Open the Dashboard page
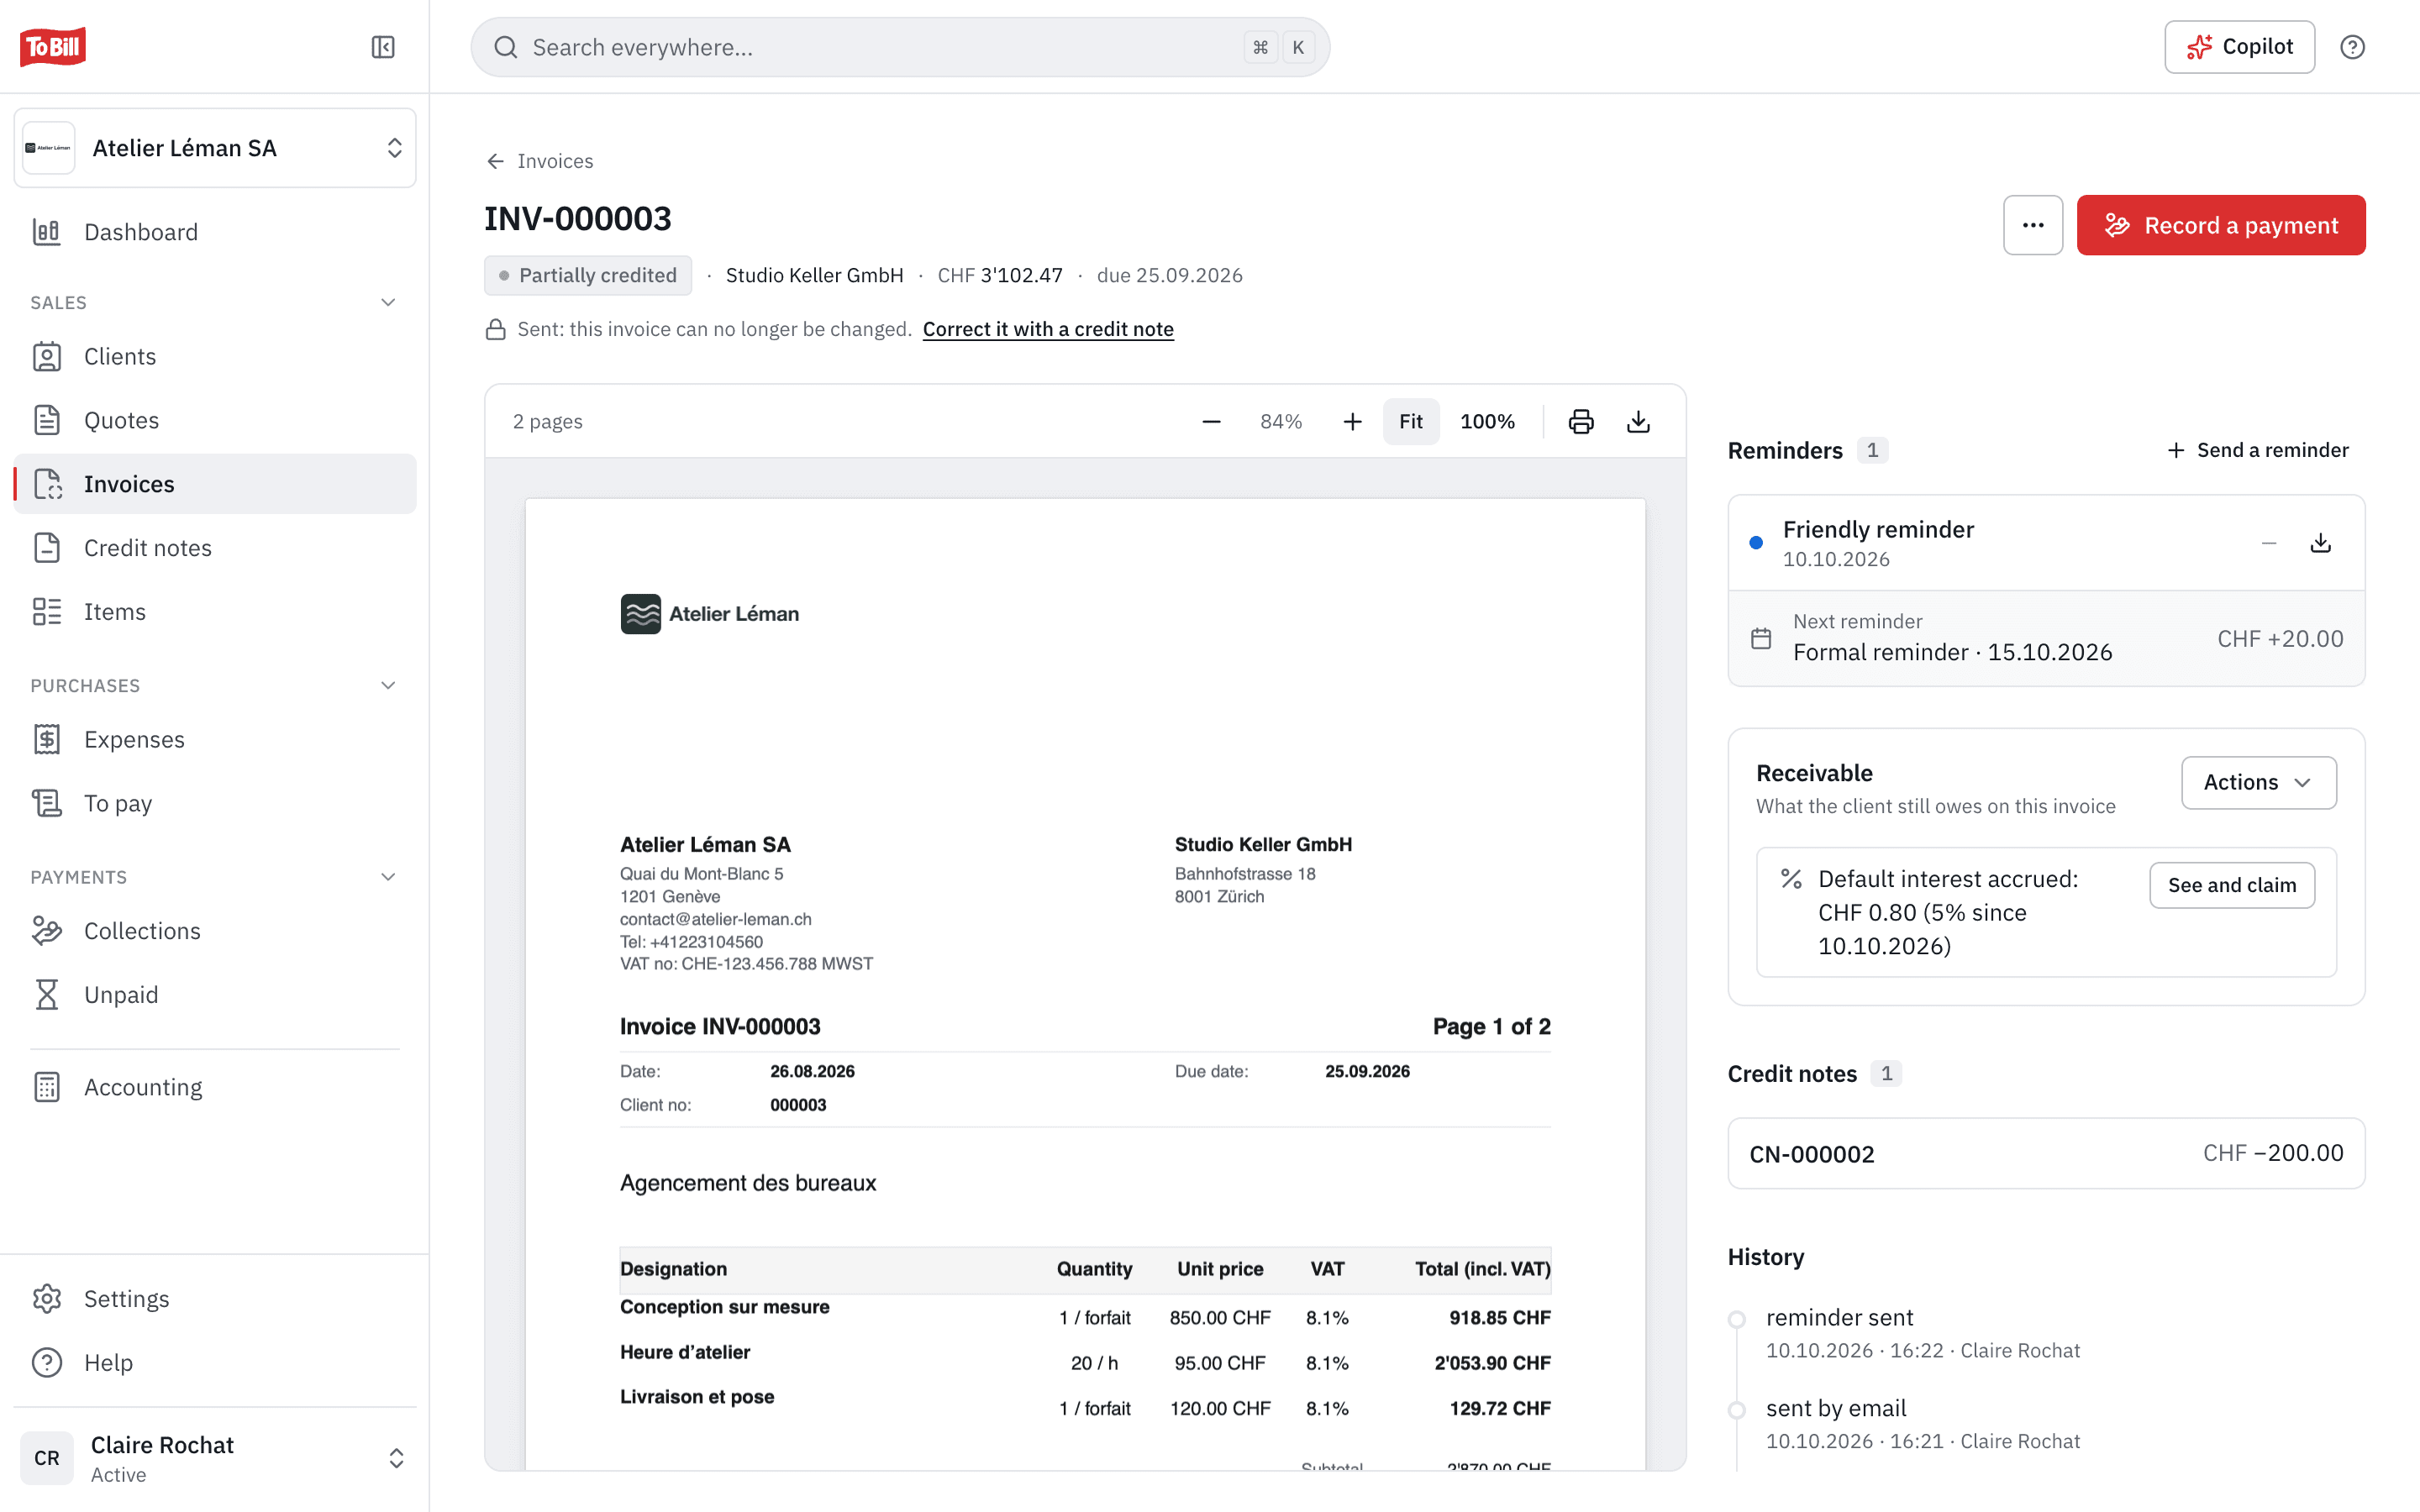The width and height of the screenshot is (2420, 1512). [215, 232]
